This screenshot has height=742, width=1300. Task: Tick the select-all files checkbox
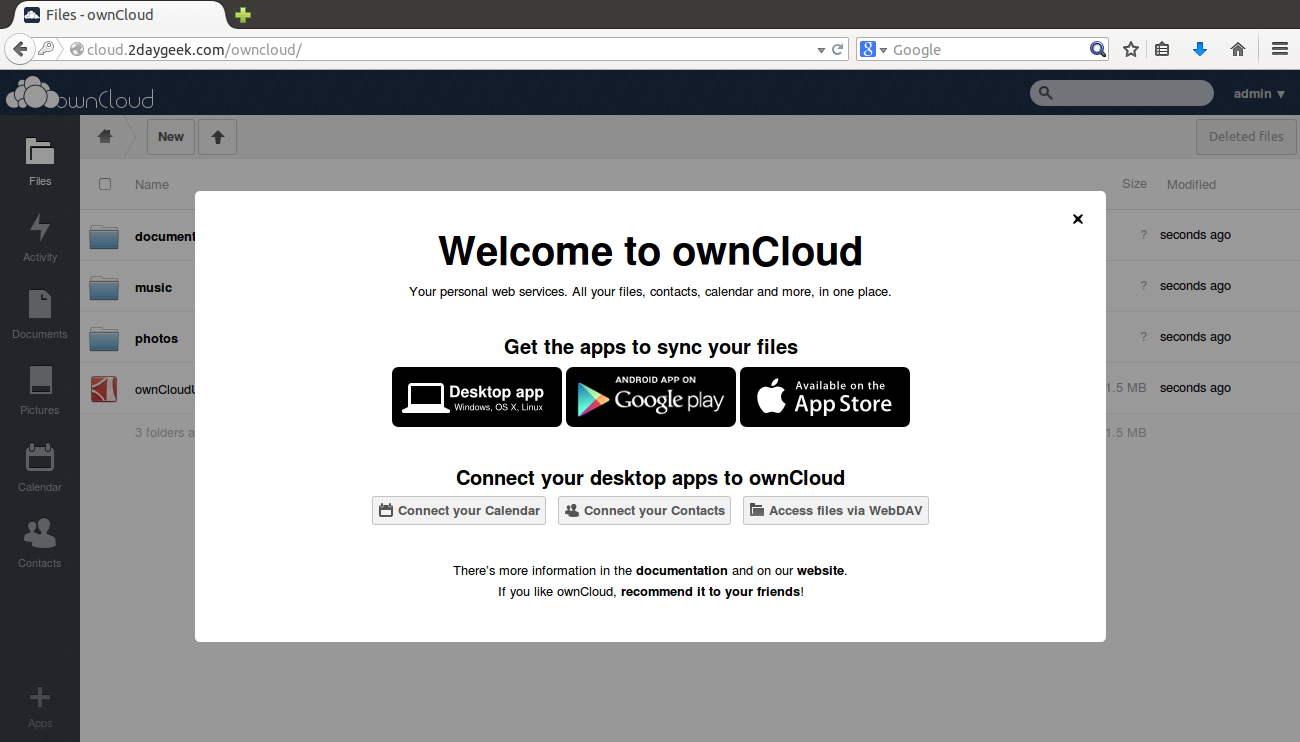pos(105,184)
